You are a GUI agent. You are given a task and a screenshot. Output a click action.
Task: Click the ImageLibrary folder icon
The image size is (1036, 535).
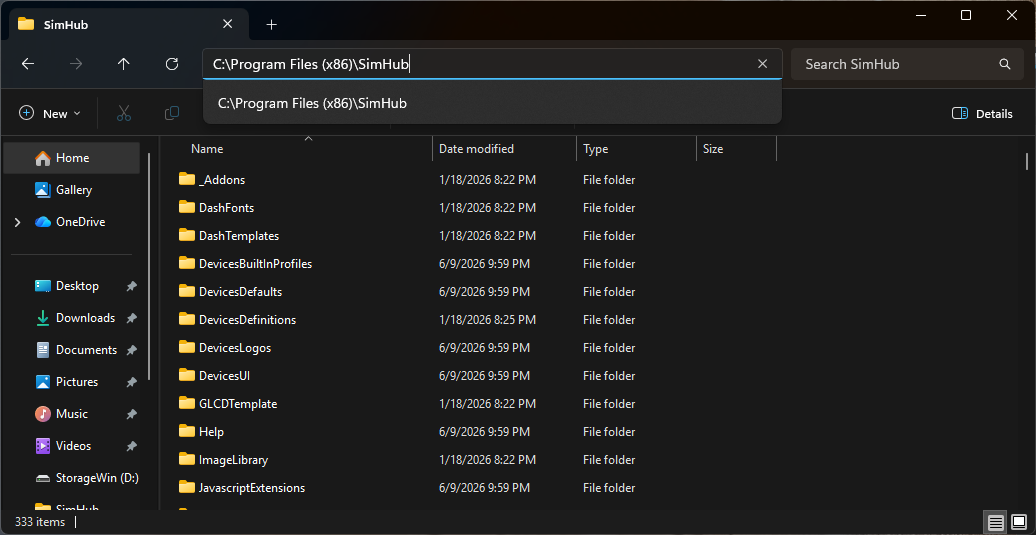click(x=187, y=459)
